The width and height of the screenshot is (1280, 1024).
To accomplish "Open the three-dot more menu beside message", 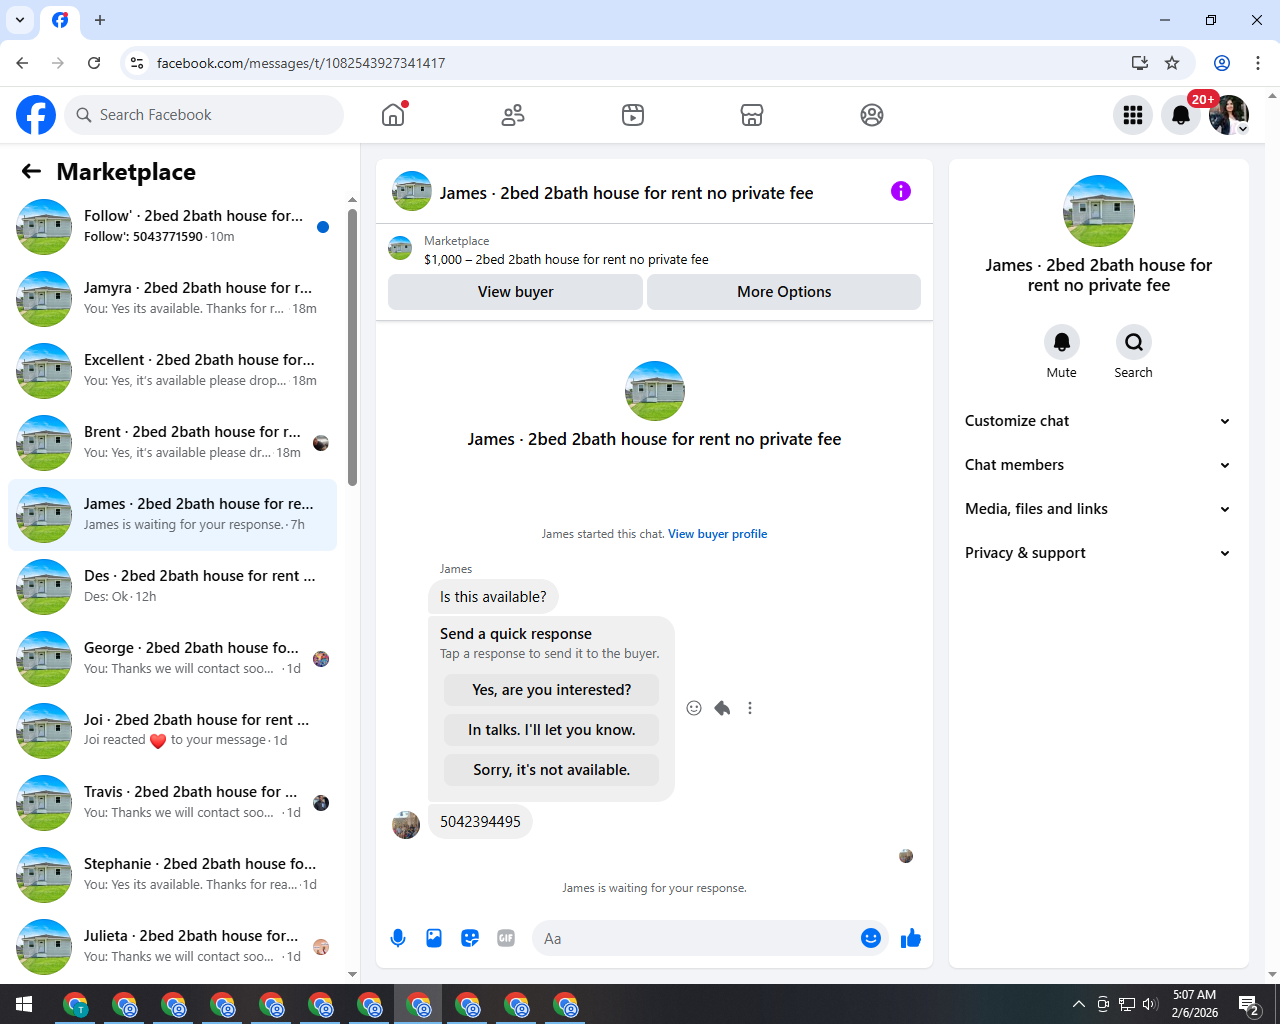I will (750, 708).
